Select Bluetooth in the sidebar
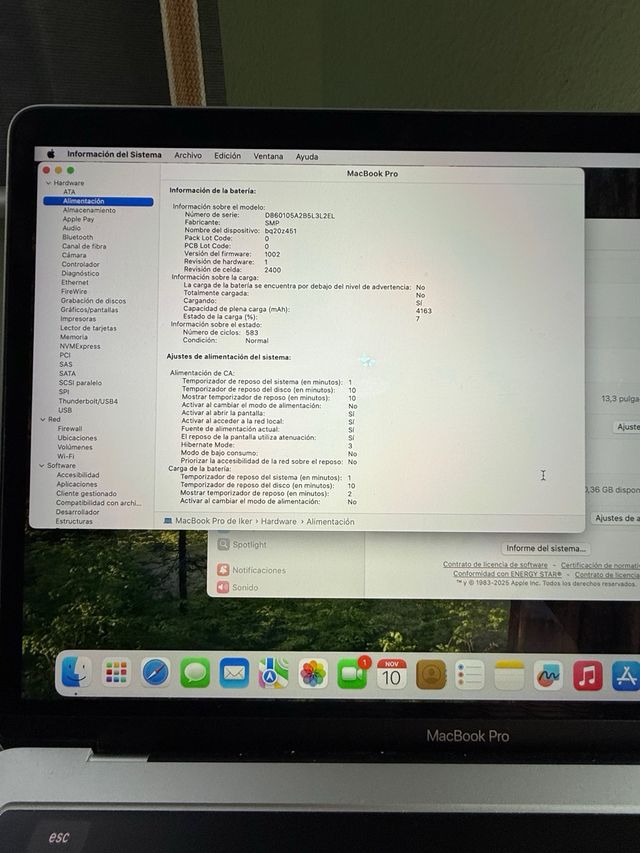 (77, 237)
